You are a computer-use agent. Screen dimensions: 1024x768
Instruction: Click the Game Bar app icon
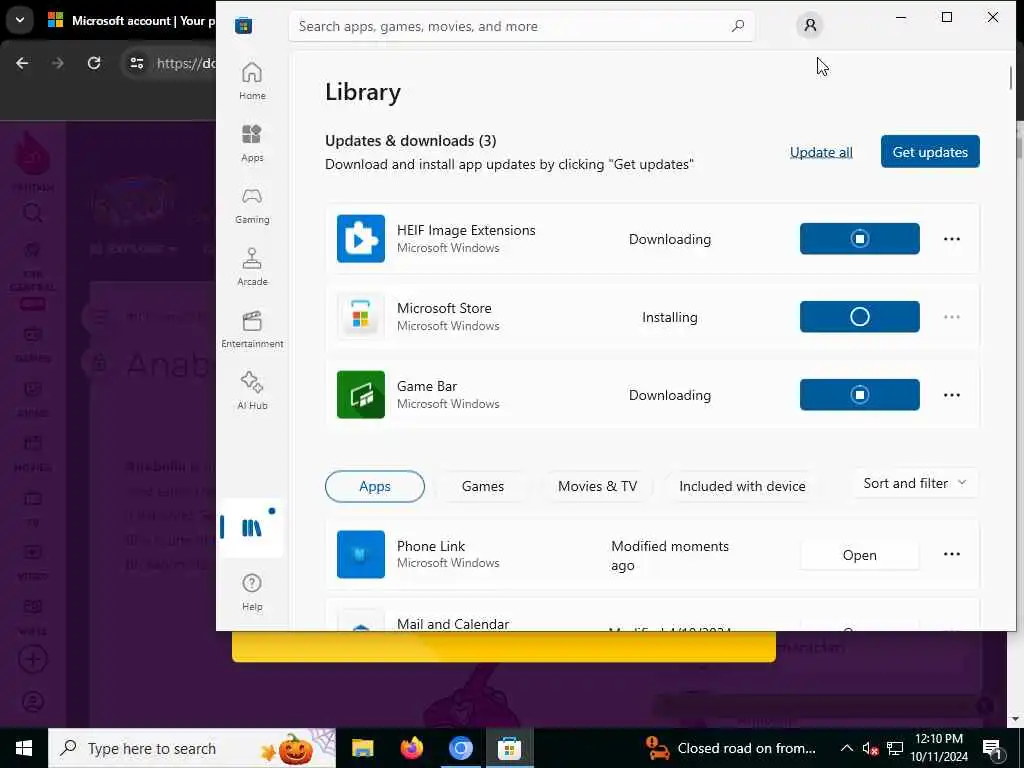coord(360,394)
